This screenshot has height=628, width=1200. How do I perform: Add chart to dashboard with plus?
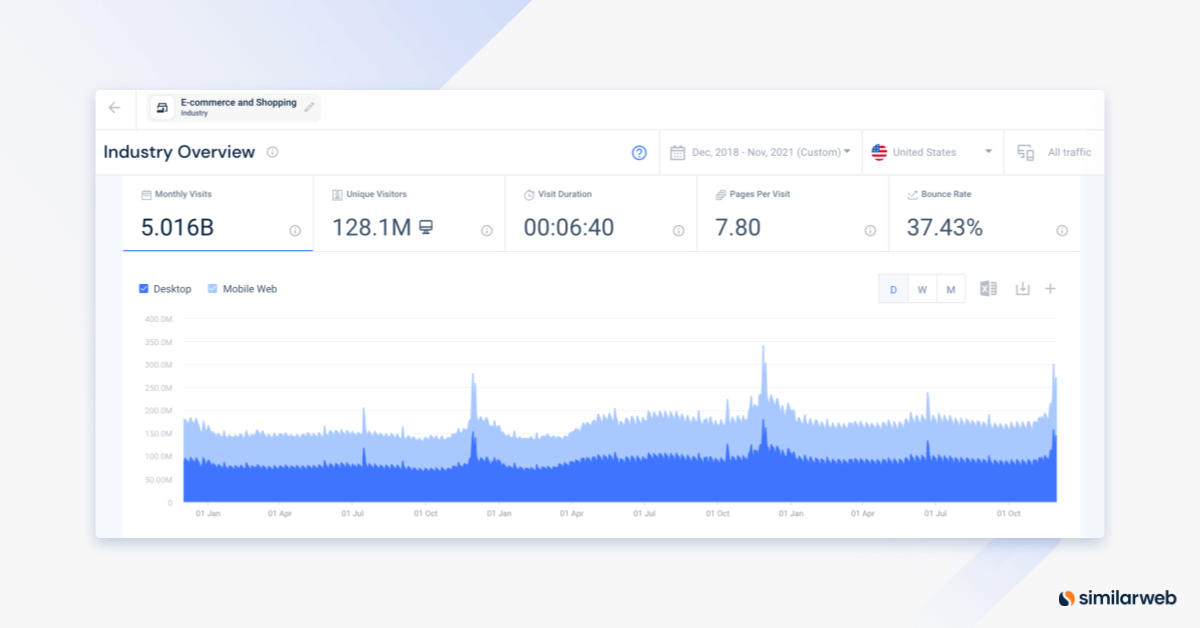(x=1050, y=289)
